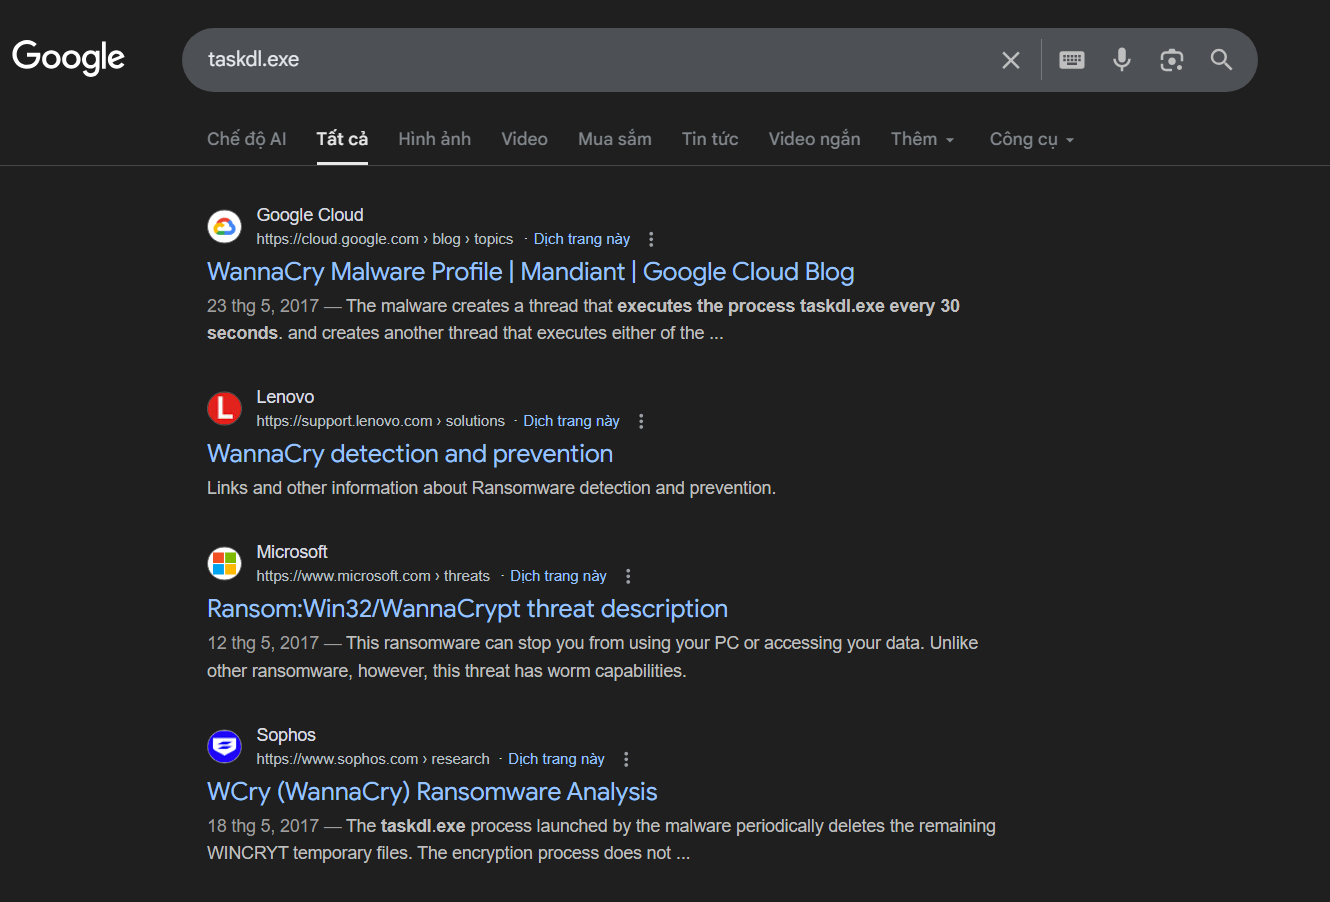Click the magnifying glass search button
This screenshot has height=902, width=1330.
(1221, 60)
